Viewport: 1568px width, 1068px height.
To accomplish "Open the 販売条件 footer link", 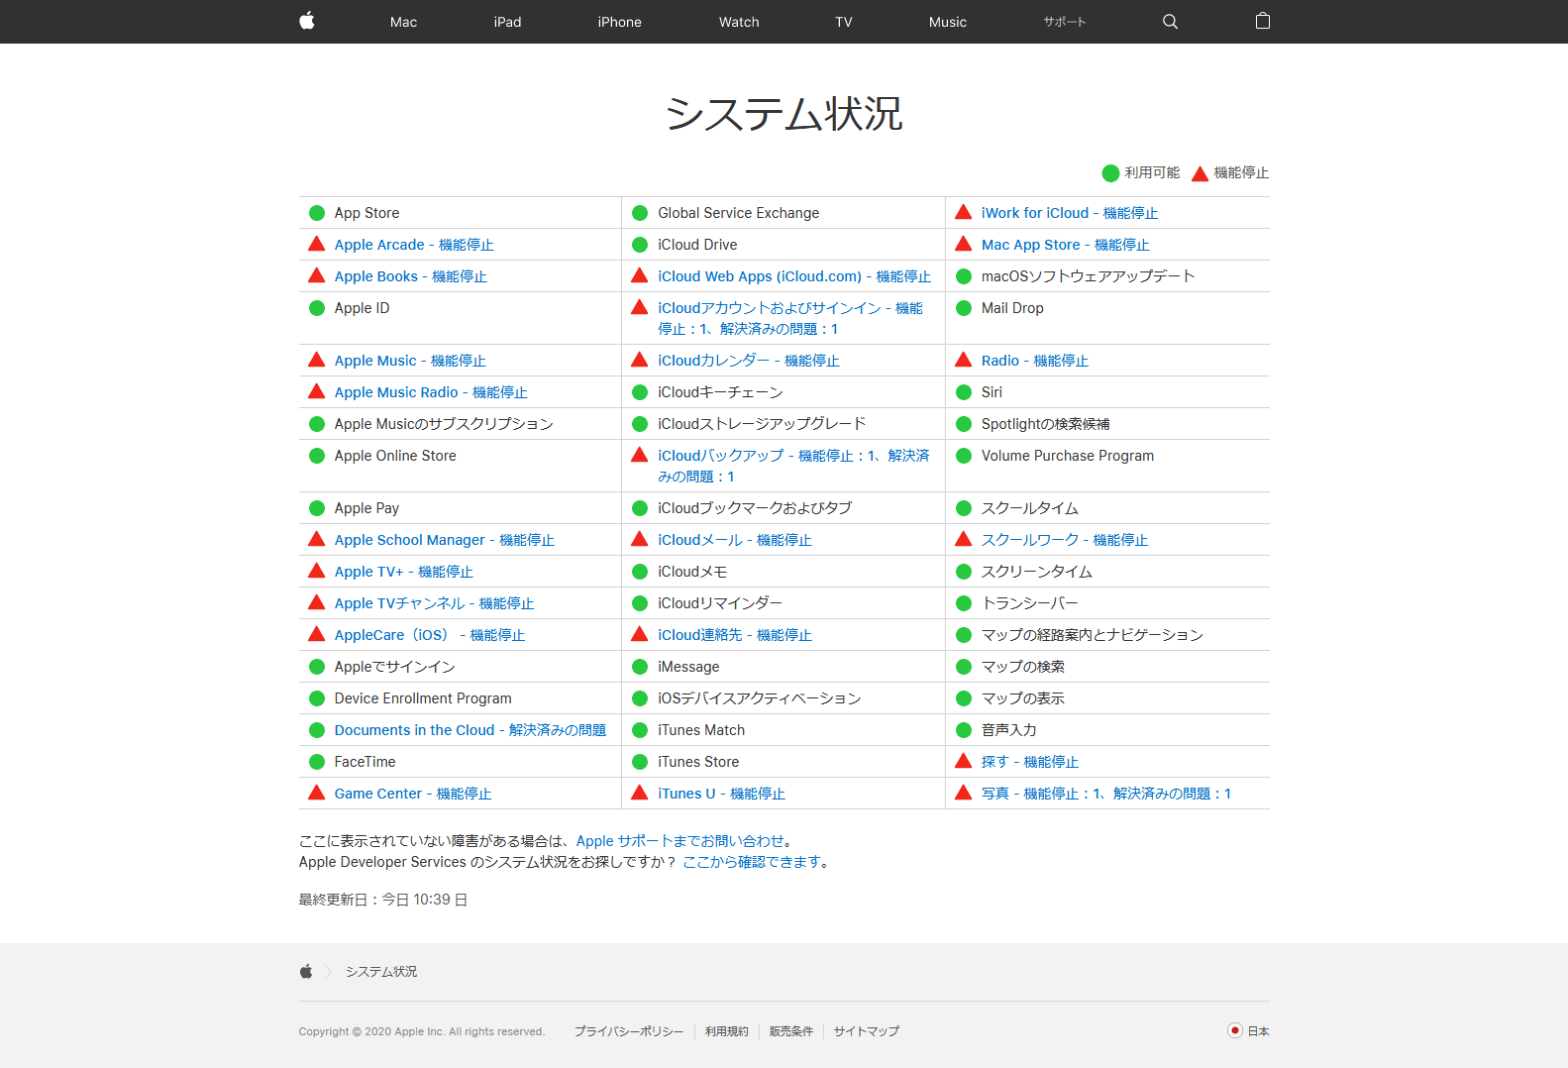I will (791, 1031).
